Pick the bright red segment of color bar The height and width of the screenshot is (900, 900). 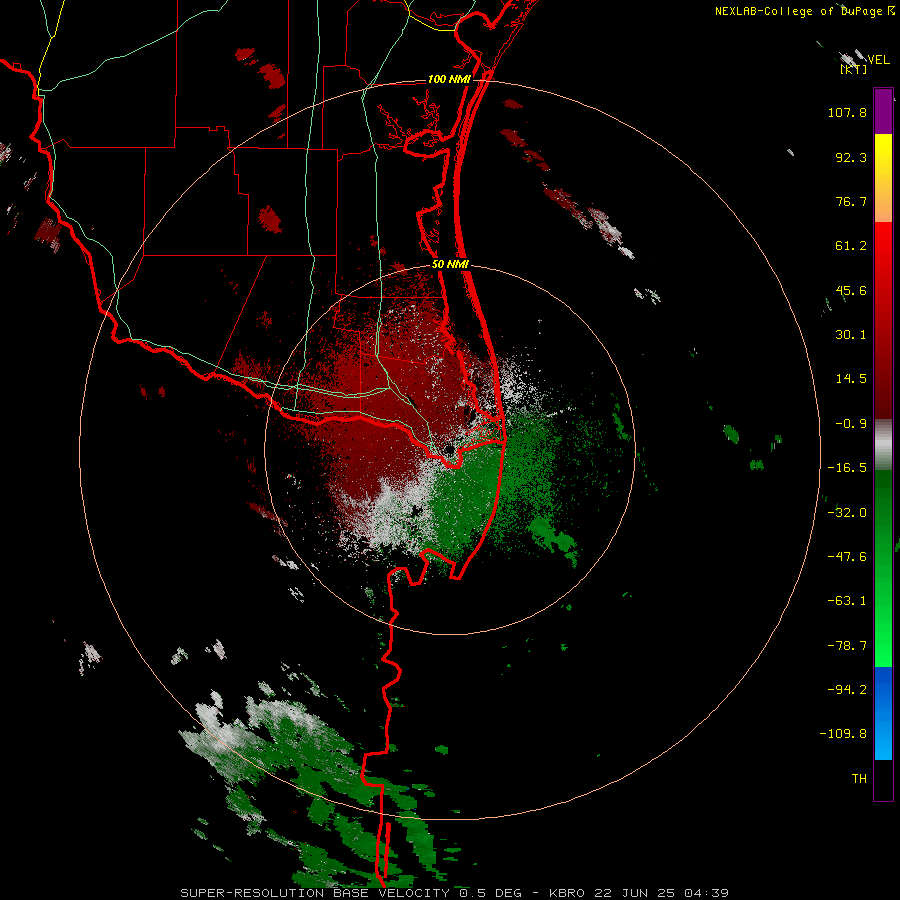(x=883, y=320)
